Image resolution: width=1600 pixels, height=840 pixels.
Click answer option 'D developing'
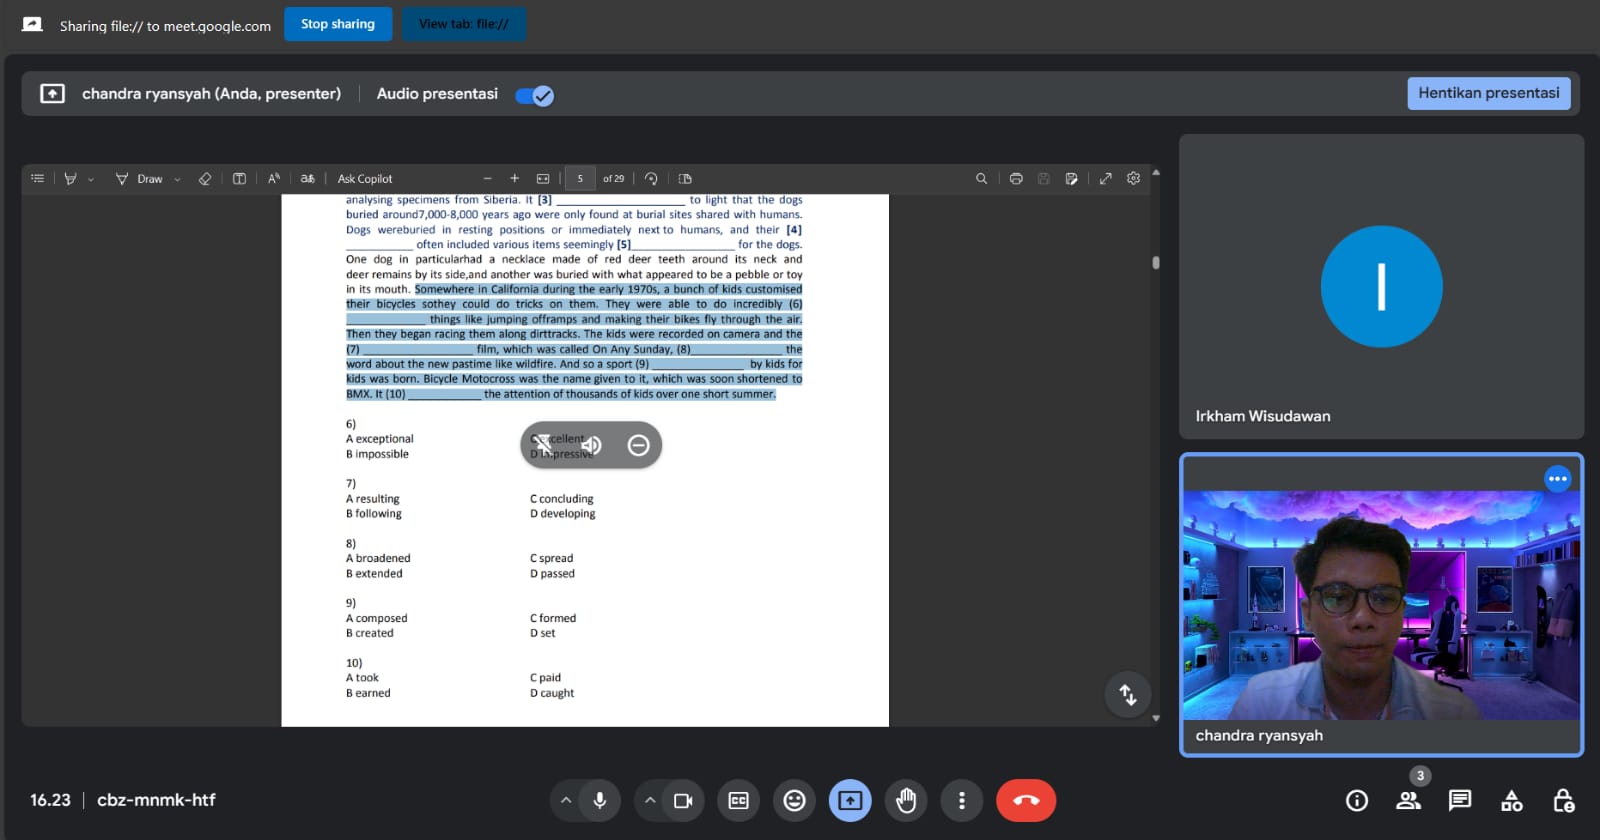[x=563, y=514]
